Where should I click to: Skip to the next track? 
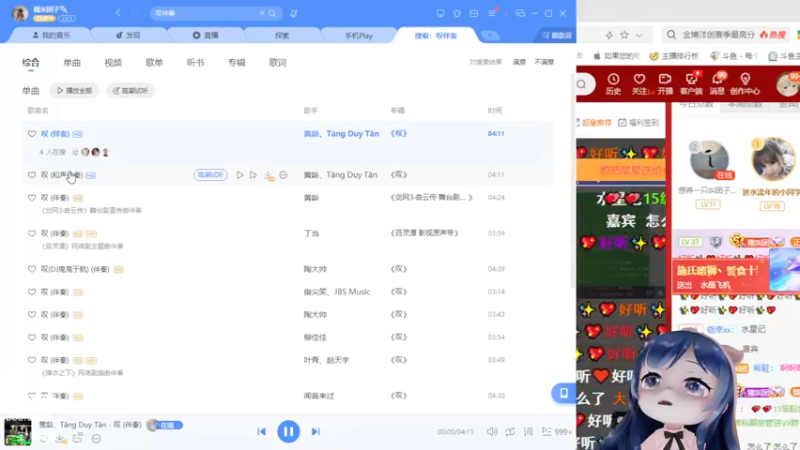click(316, 432)
